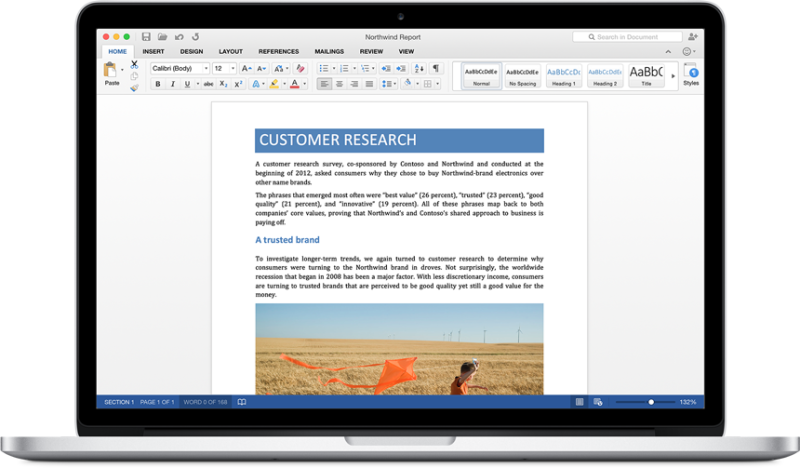800x468 pixels.
Task: Switch to the LAYOUT tab
Action: pyautogui.click(x=231, y=52)
